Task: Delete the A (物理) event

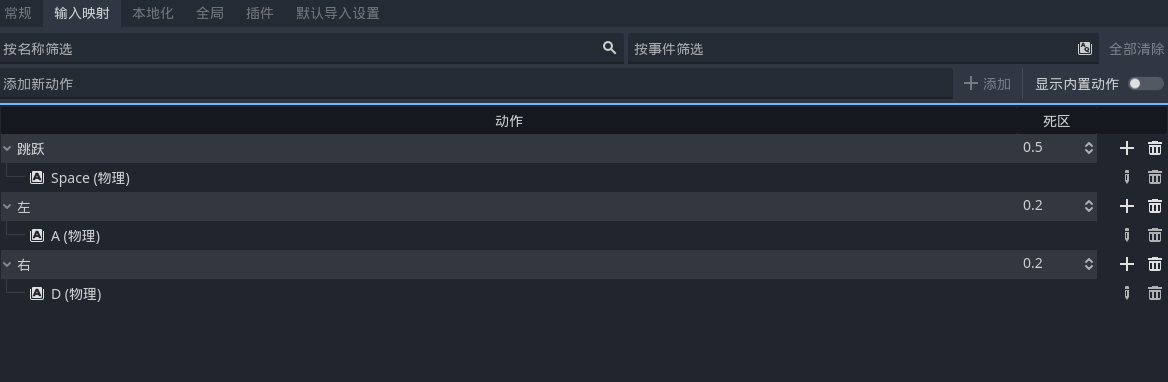Action: [x=1155, y=235]
